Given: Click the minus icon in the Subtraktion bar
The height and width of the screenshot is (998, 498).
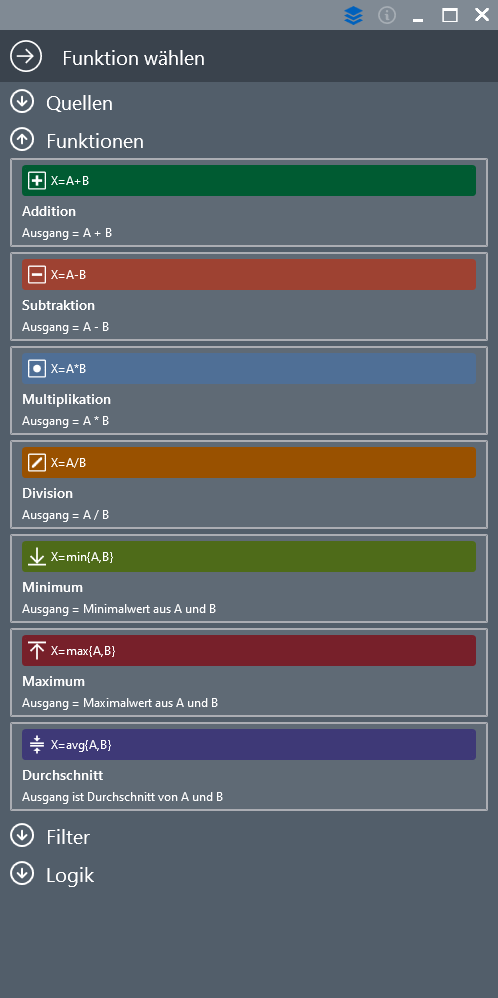Looking at the screenshot, I should (x=37, y=275).
